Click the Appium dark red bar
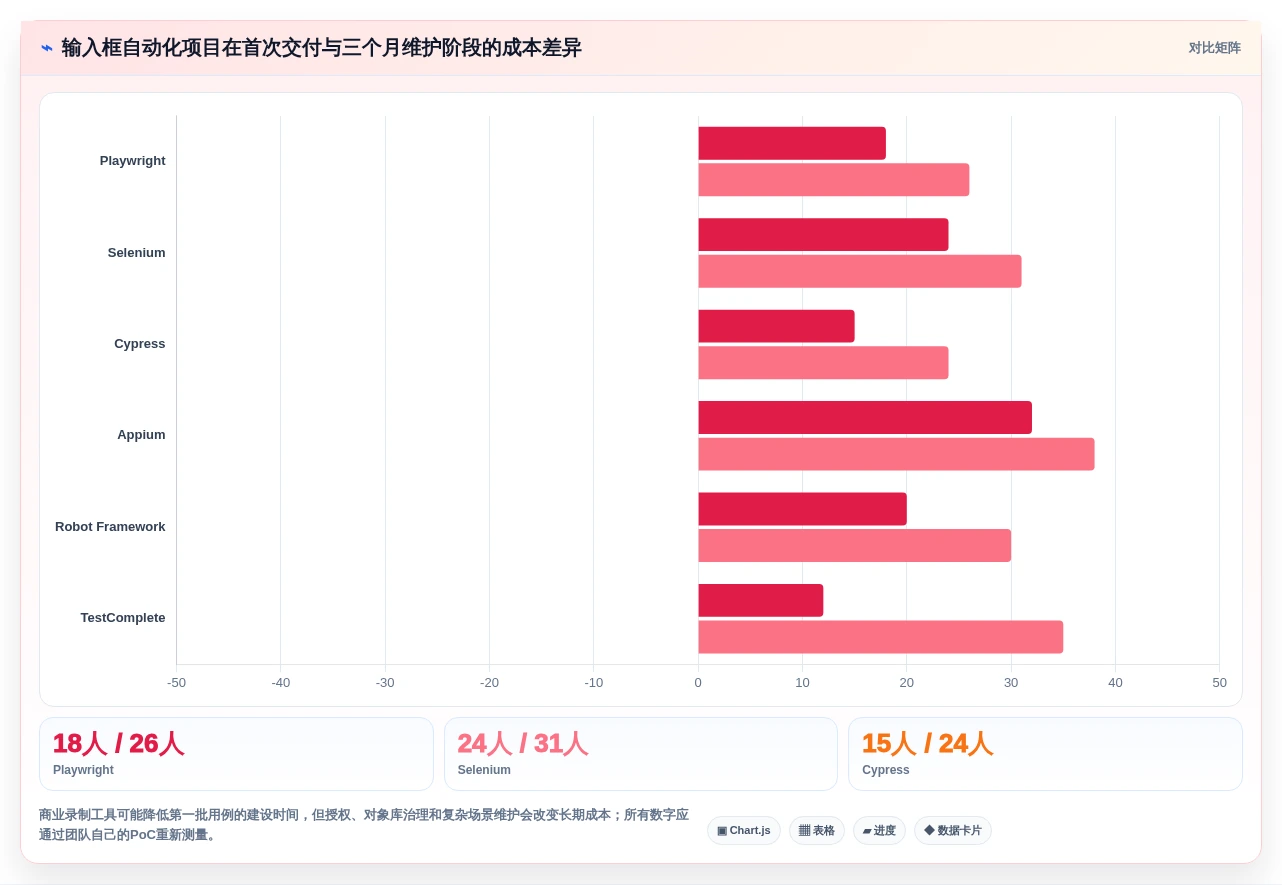This screenshot has width=1282, height=885. pos(865,418)
